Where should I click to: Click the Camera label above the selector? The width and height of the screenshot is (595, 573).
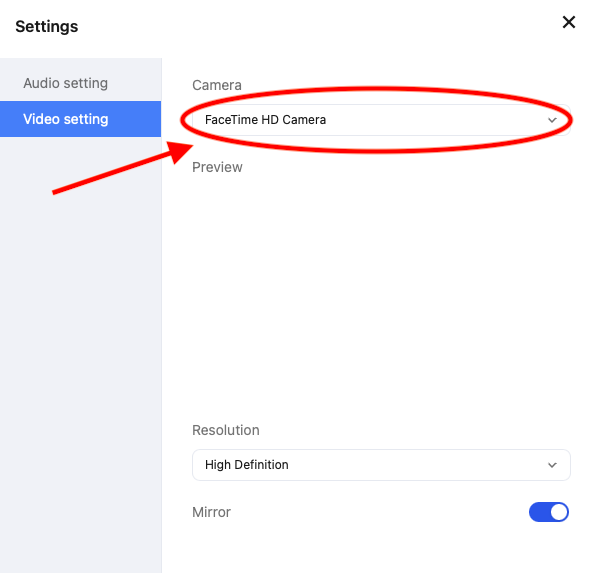coord(217,85)
